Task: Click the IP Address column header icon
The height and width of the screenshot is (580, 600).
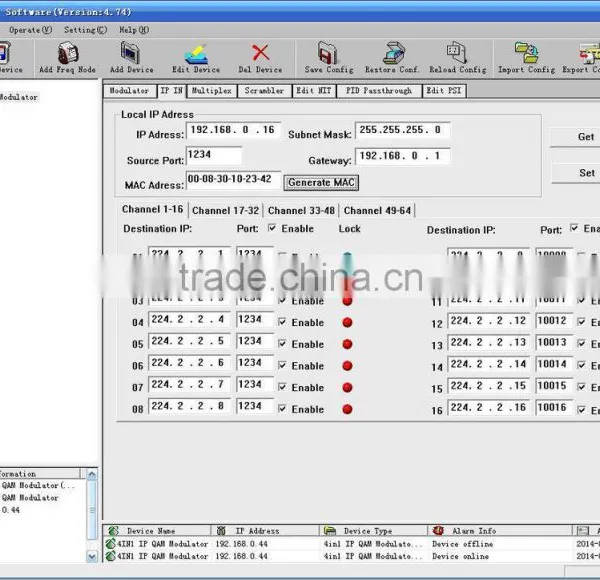Action: [221, 531]
